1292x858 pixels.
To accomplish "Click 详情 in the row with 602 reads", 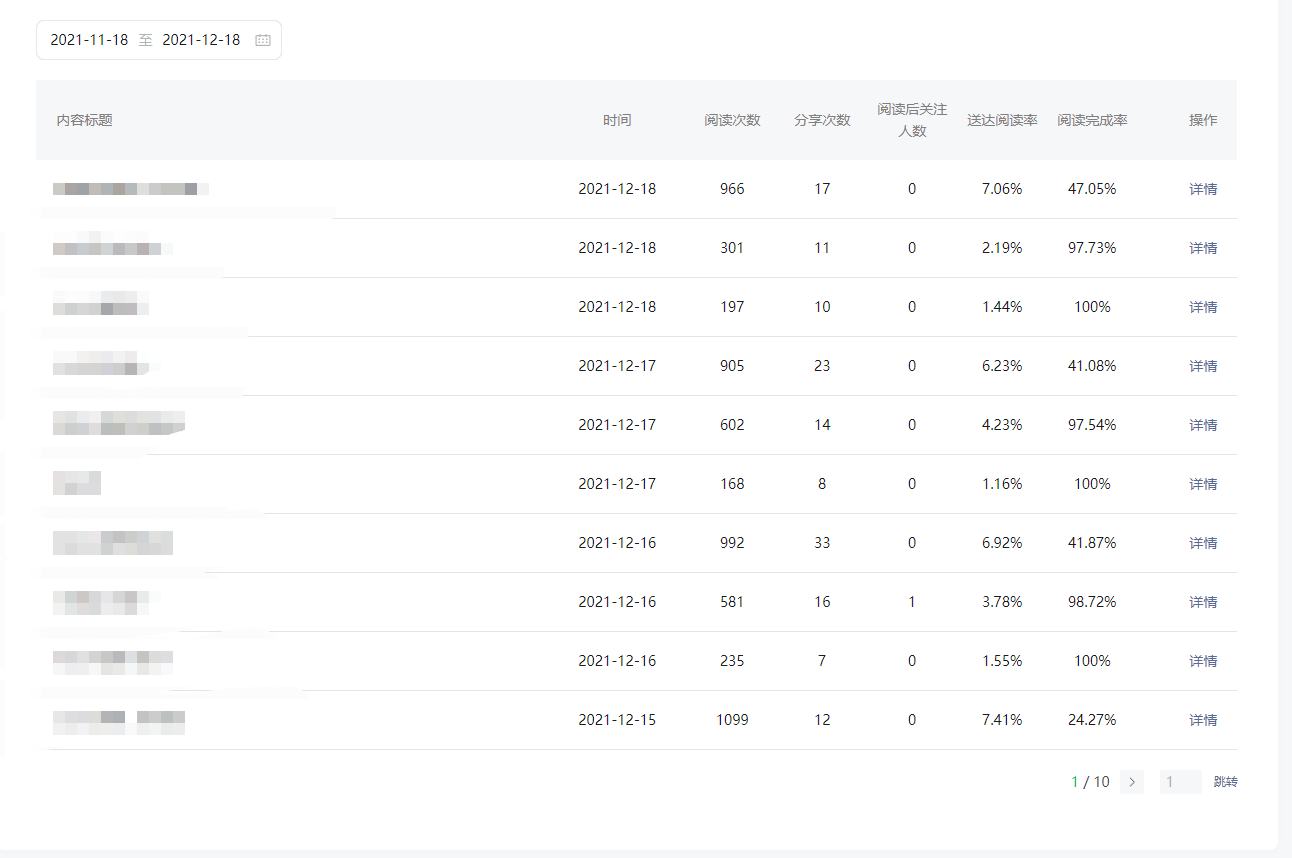I will point(1203,425).
